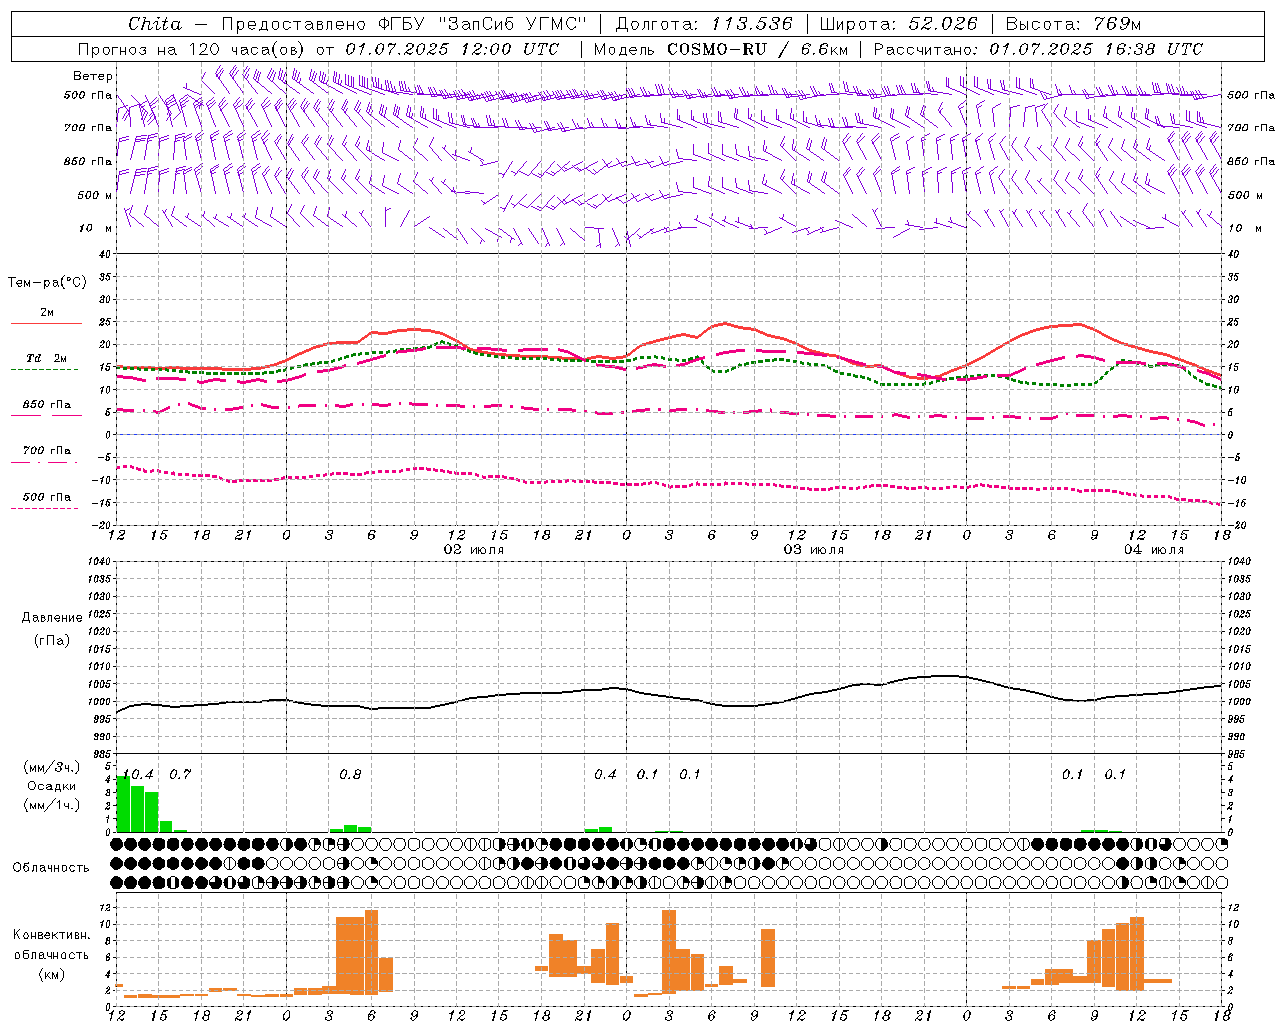Click the "02 июля" date label
The image size is (1280, 1024).
[474, 550]
